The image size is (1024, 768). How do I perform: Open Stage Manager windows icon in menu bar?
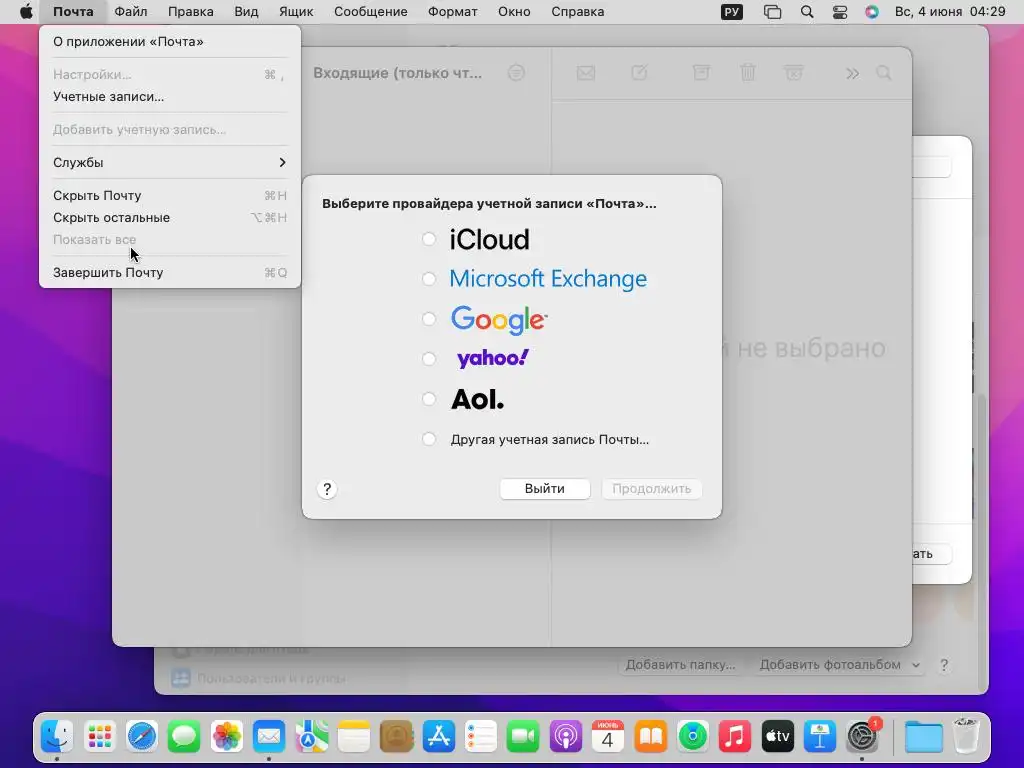pos(773,12)
